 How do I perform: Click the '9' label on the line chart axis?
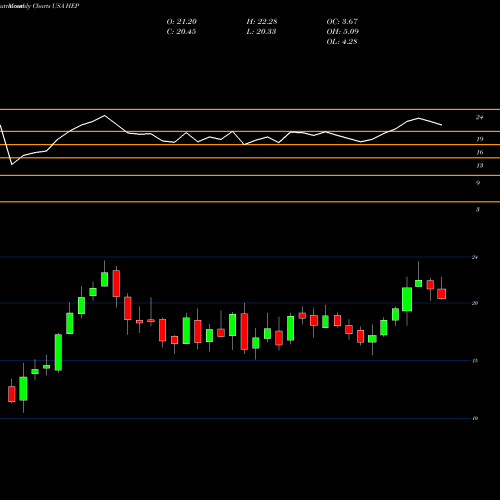point(478,183)
